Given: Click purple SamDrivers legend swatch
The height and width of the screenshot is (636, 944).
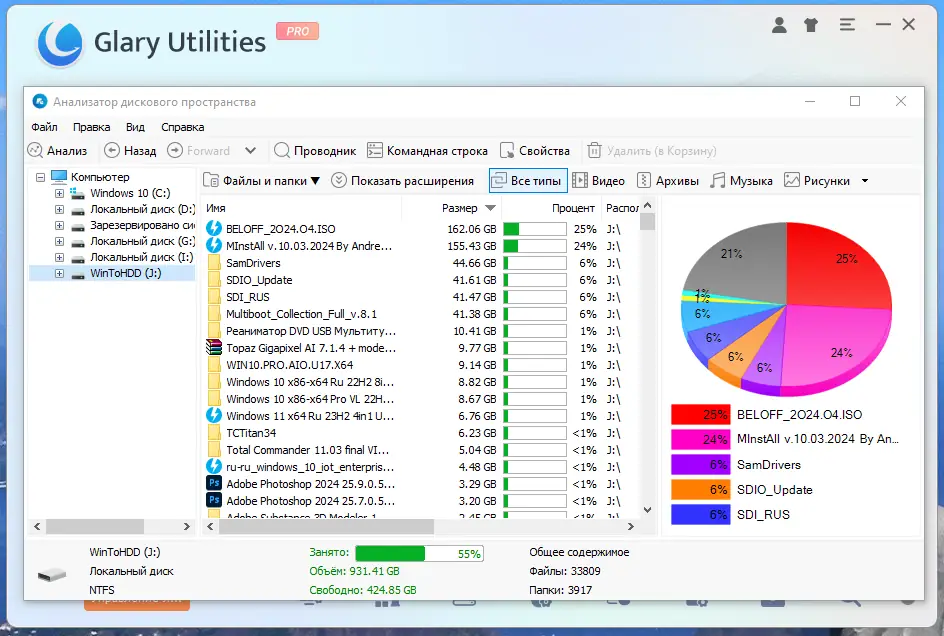Looking at the screenshot, I should tap(701, 464).
